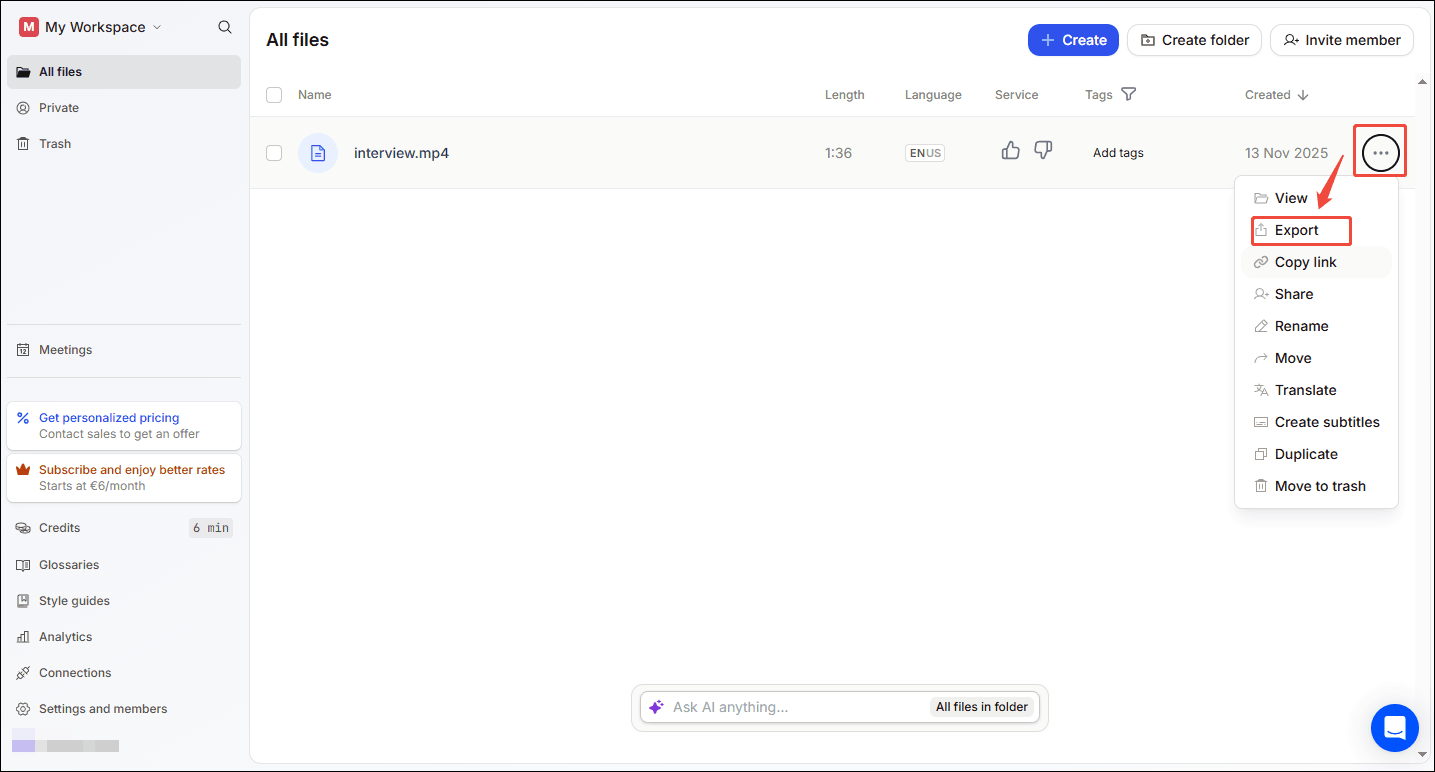Click the Get personalized pricing link
Viewport: 1435px width, 772px height.
109,417
